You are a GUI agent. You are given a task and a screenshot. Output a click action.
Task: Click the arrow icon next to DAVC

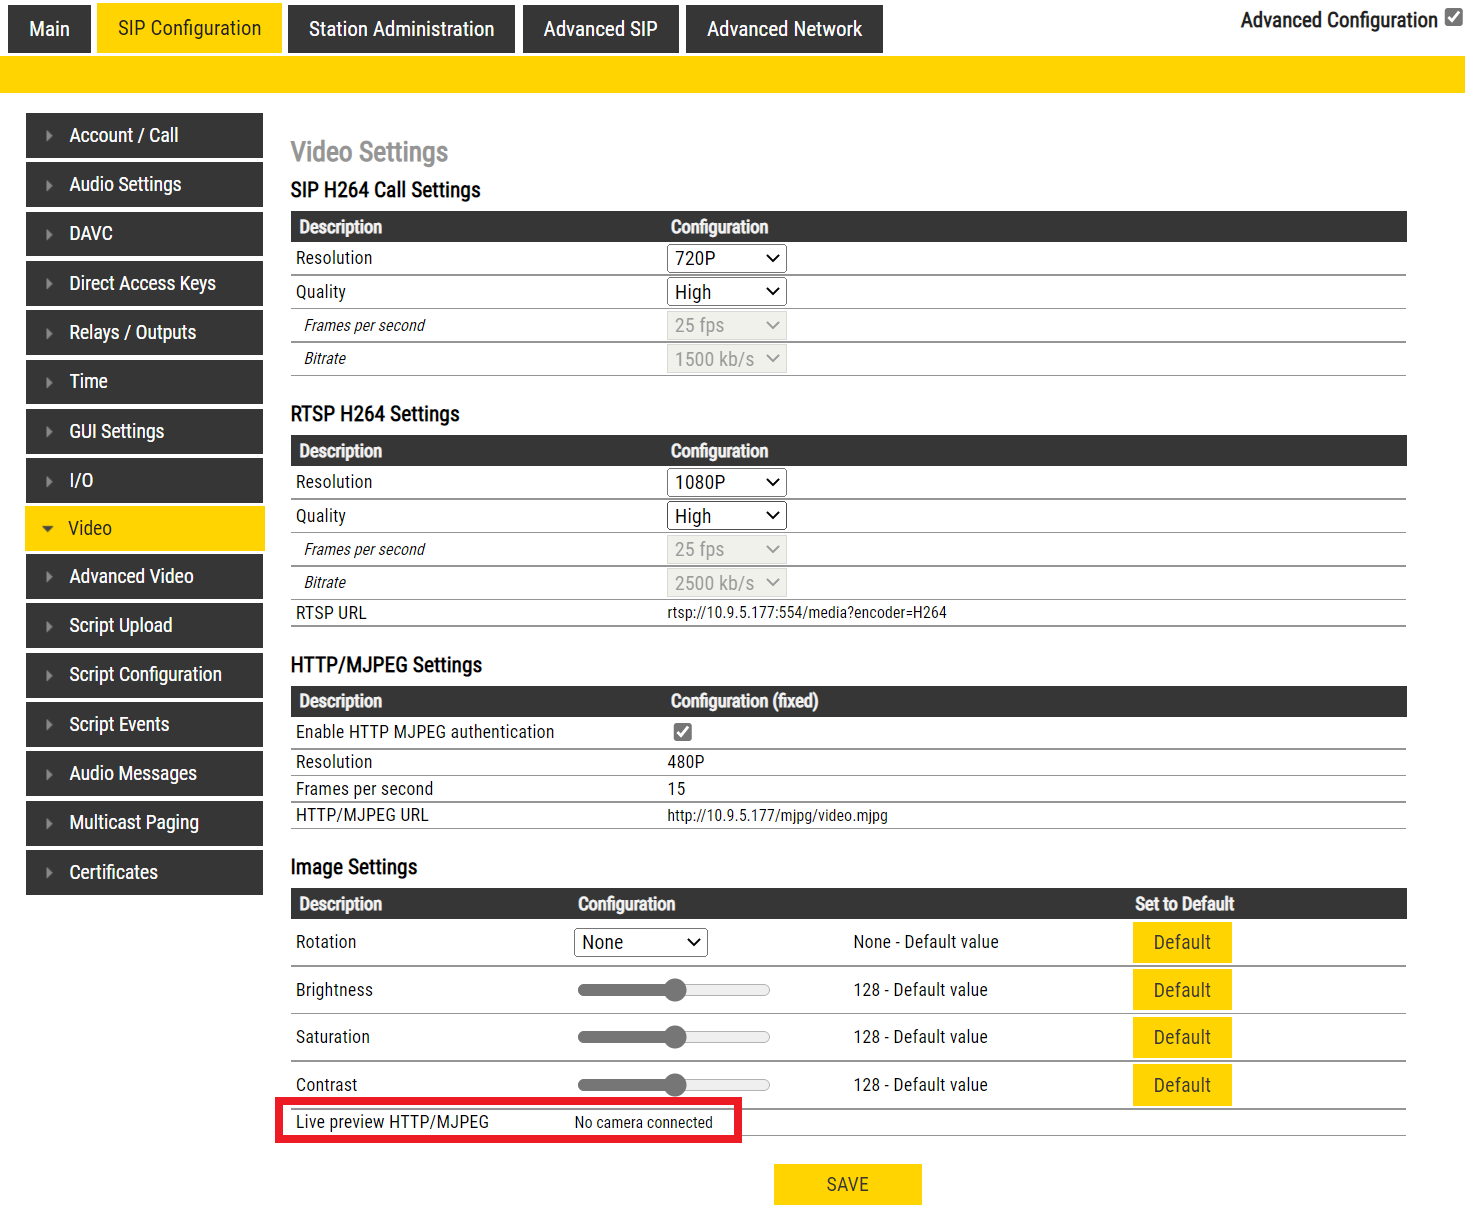pyautogui.click(x=49, y=234)
